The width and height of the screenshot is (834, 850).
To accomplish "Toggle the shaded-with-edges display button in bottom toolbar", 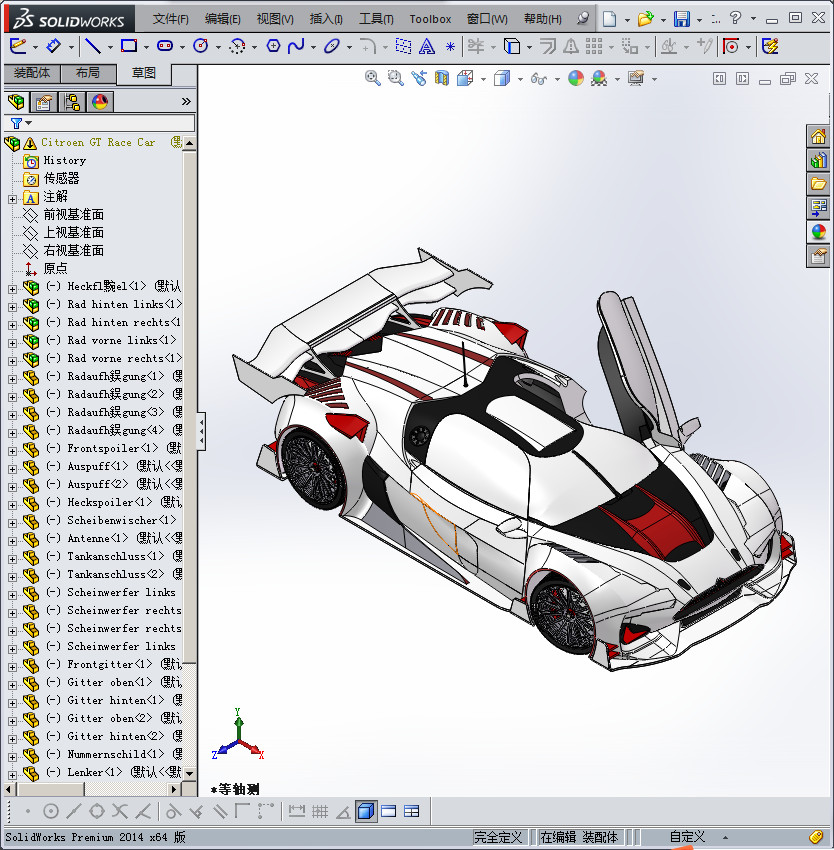I will 366,811.
